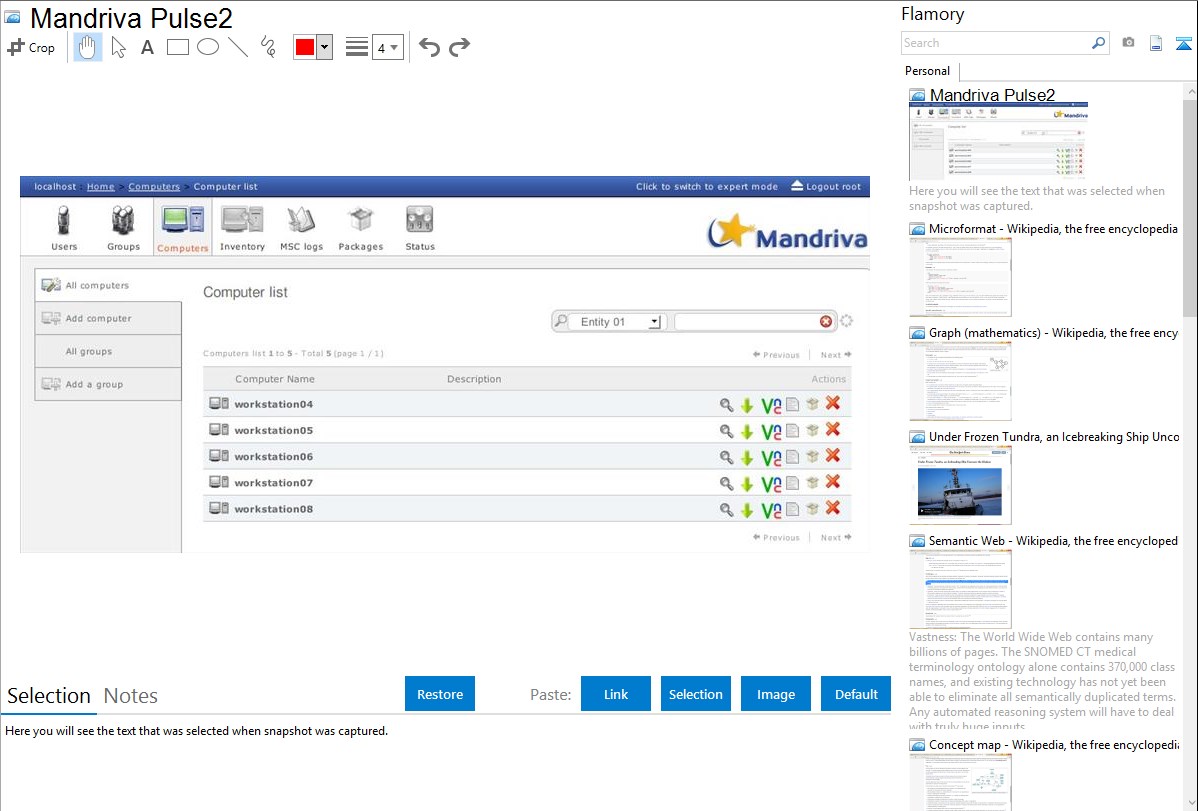The image size is (1198, 811).
Task: Redo the last annotation
Action: pos(459,47)
